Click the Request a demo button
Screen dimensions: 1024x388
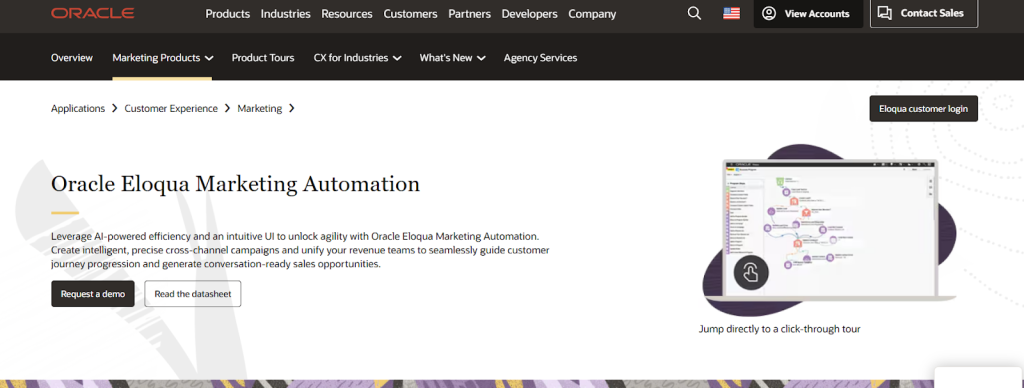pyautogui.click(x=93, y=294)
